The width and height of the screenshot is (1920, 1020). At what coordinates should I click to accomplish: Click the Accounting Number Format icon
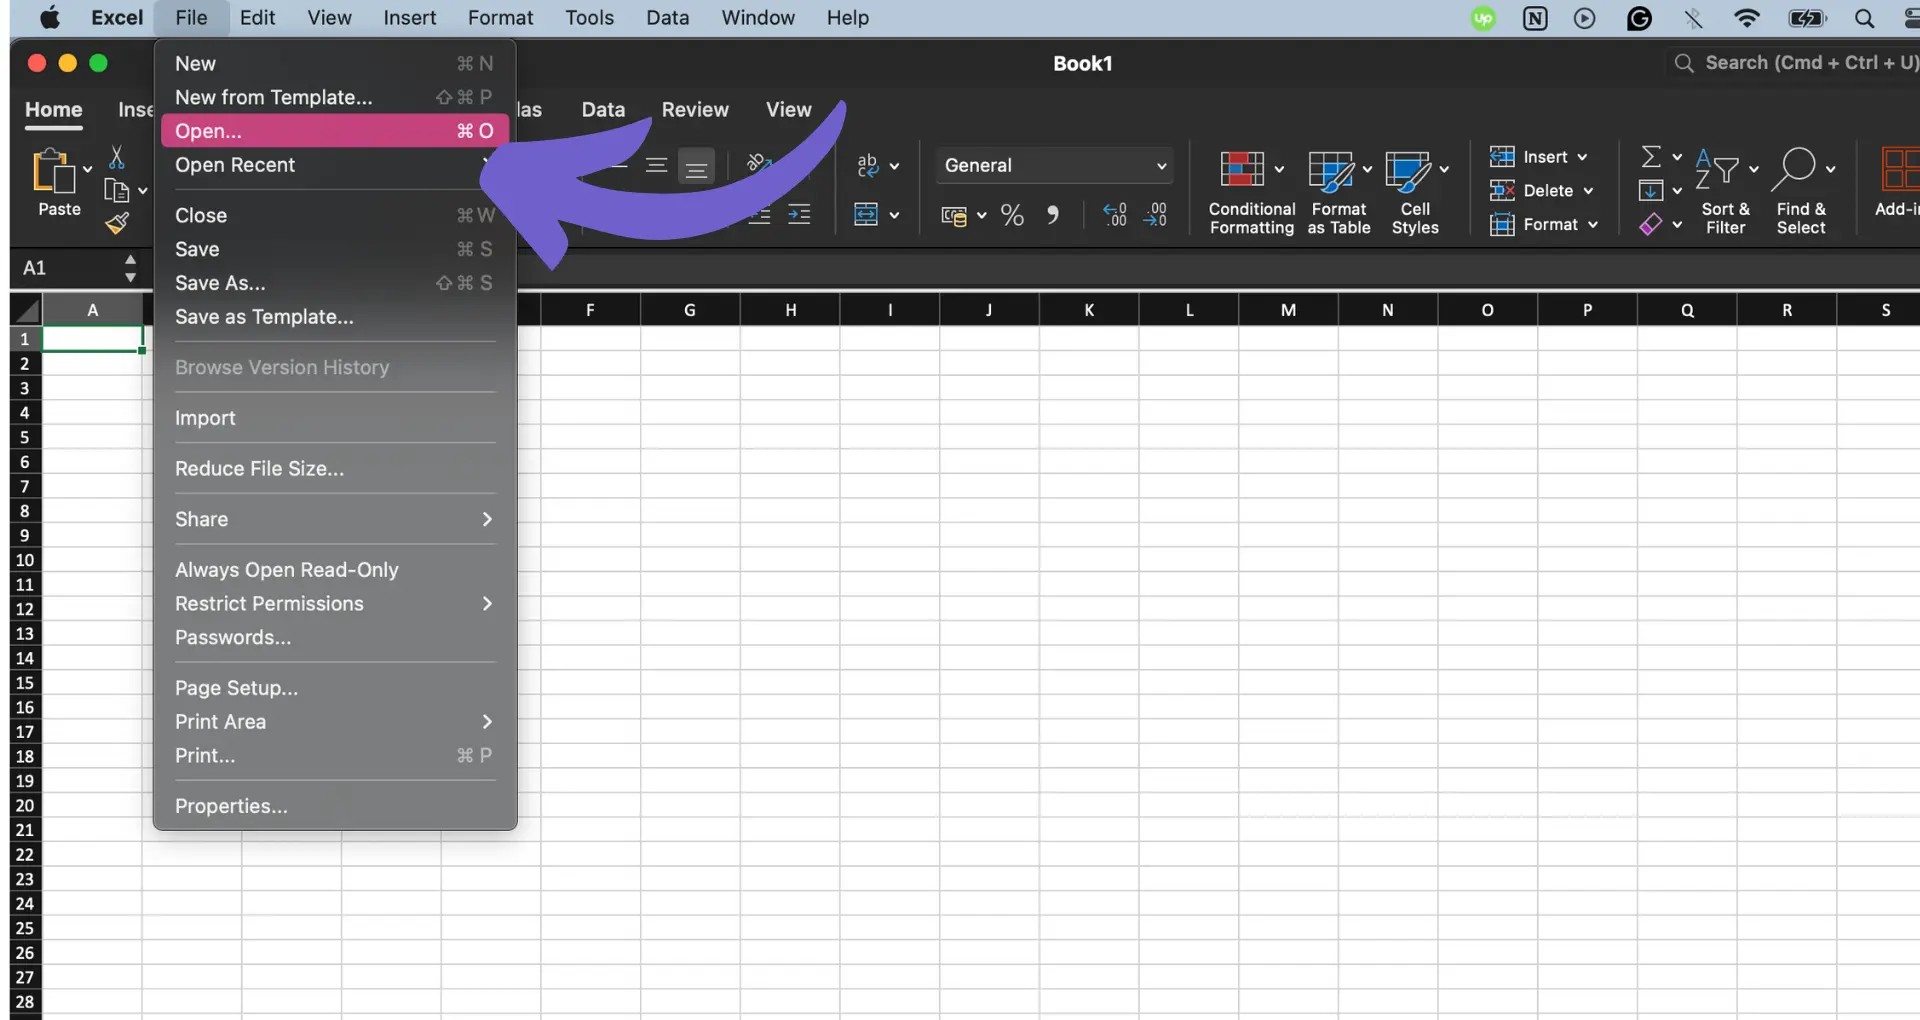[x=955, y=215]
